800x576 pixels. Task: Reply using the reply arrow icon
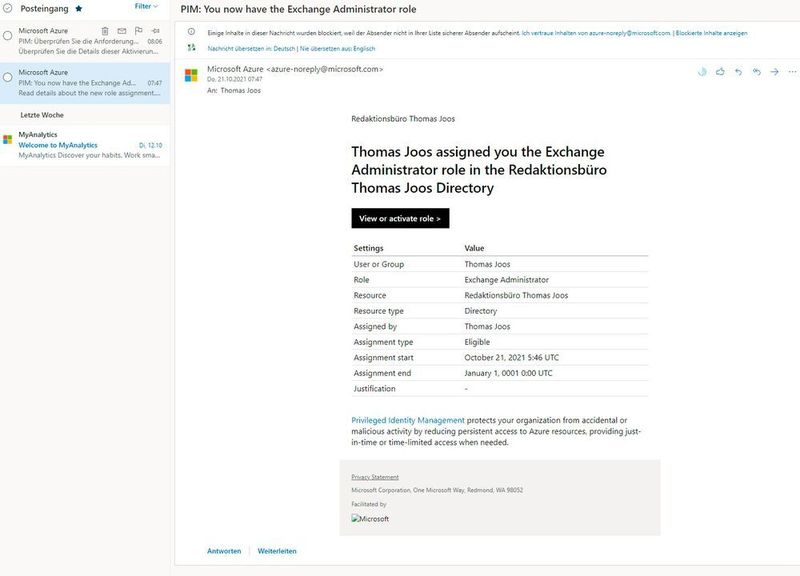739,72
